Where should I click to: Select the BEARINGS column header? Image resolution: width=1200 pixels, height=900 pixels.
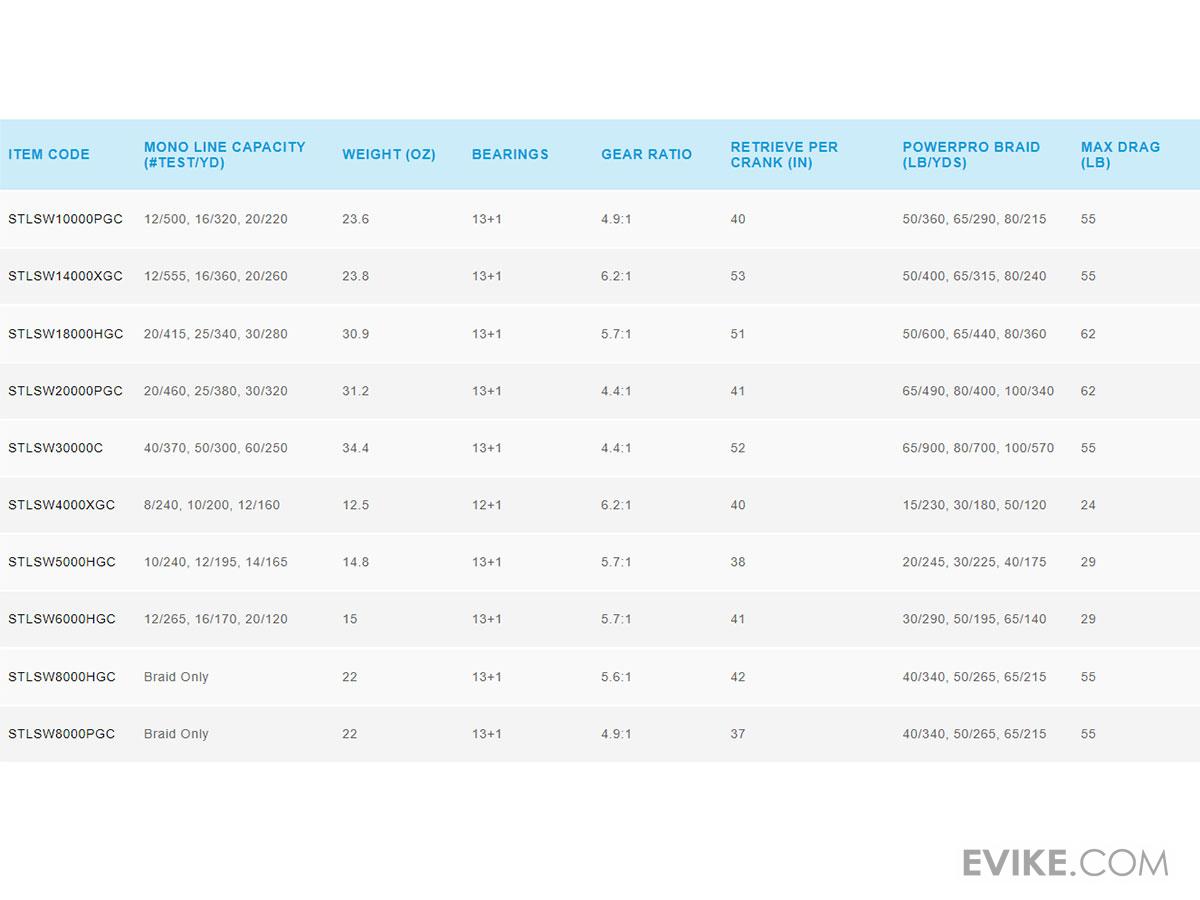point(510,155)
